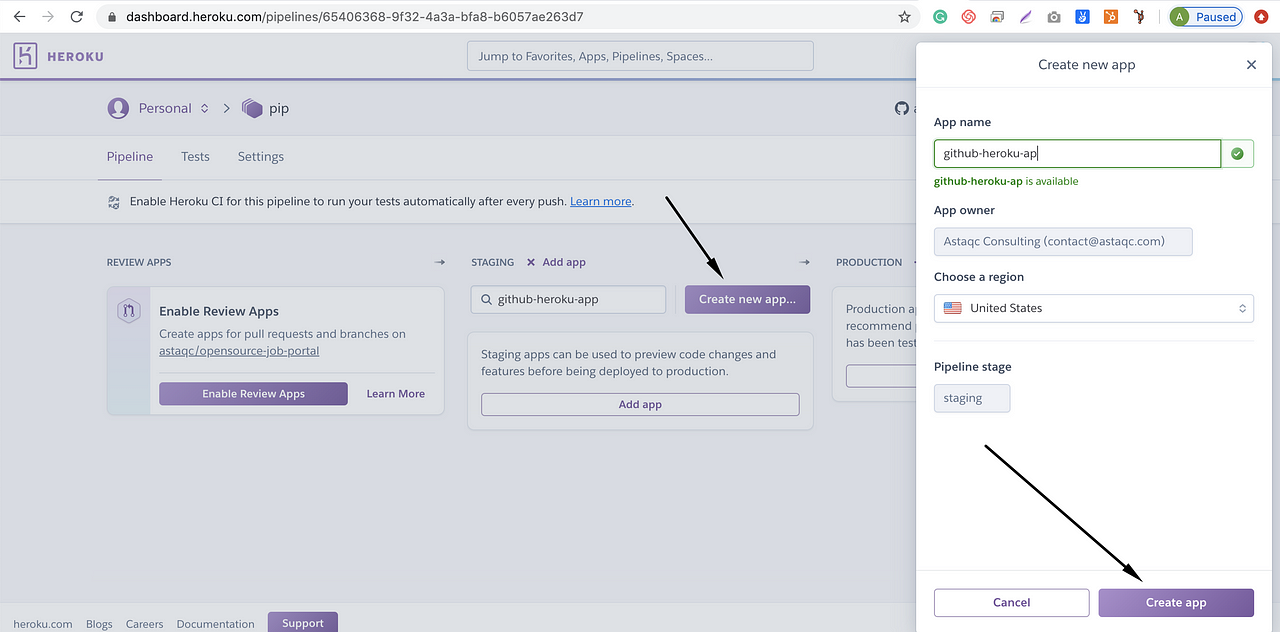Click the 'github-heroku-ap is available' message

pyautogui.click(x=1006, y=182)
